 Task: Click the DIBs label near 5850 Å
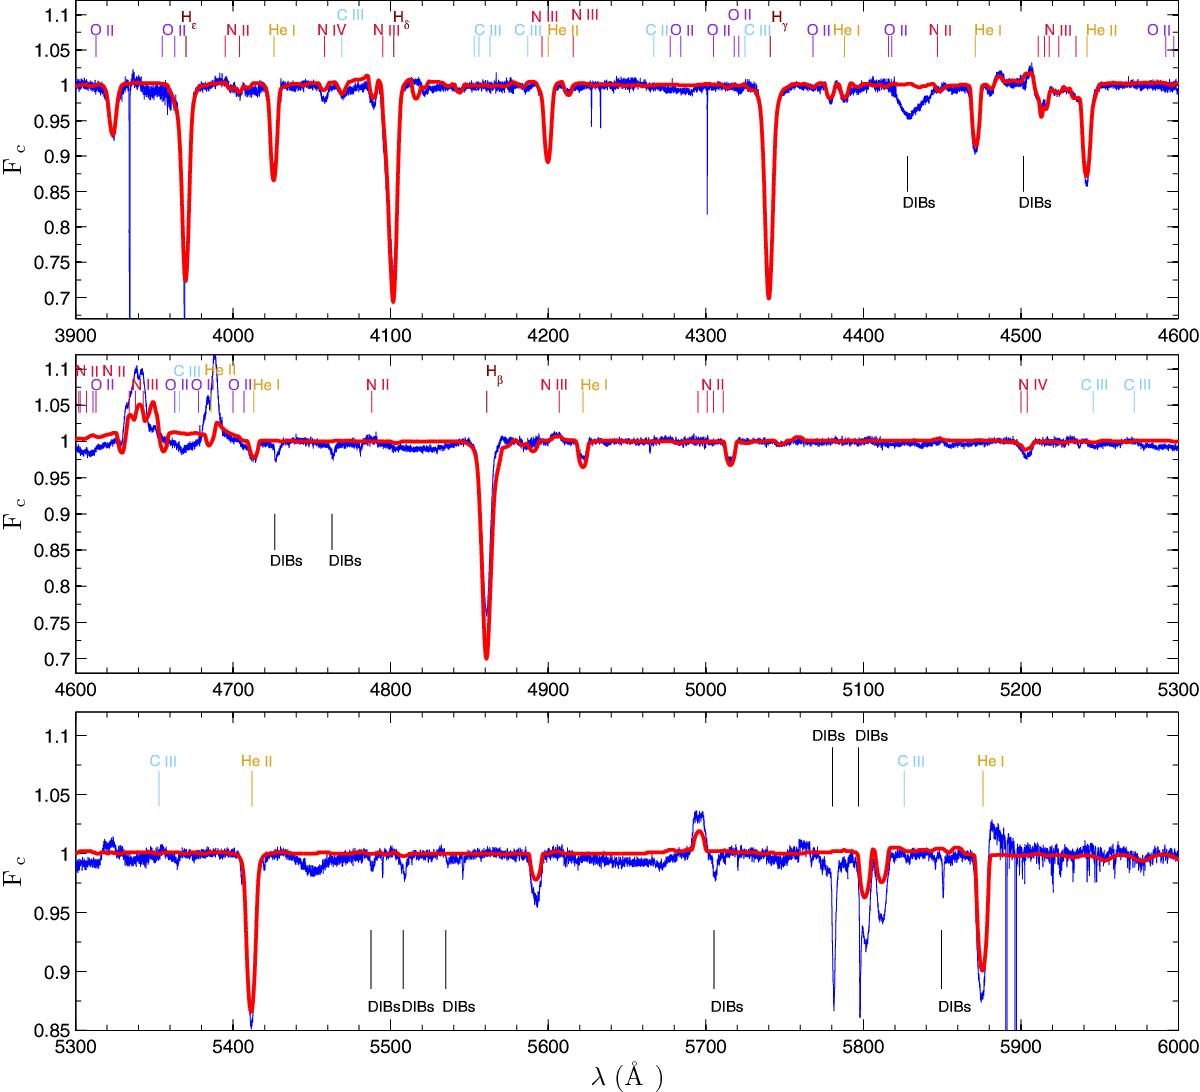pyautogui.click(x=955, y=1007)
